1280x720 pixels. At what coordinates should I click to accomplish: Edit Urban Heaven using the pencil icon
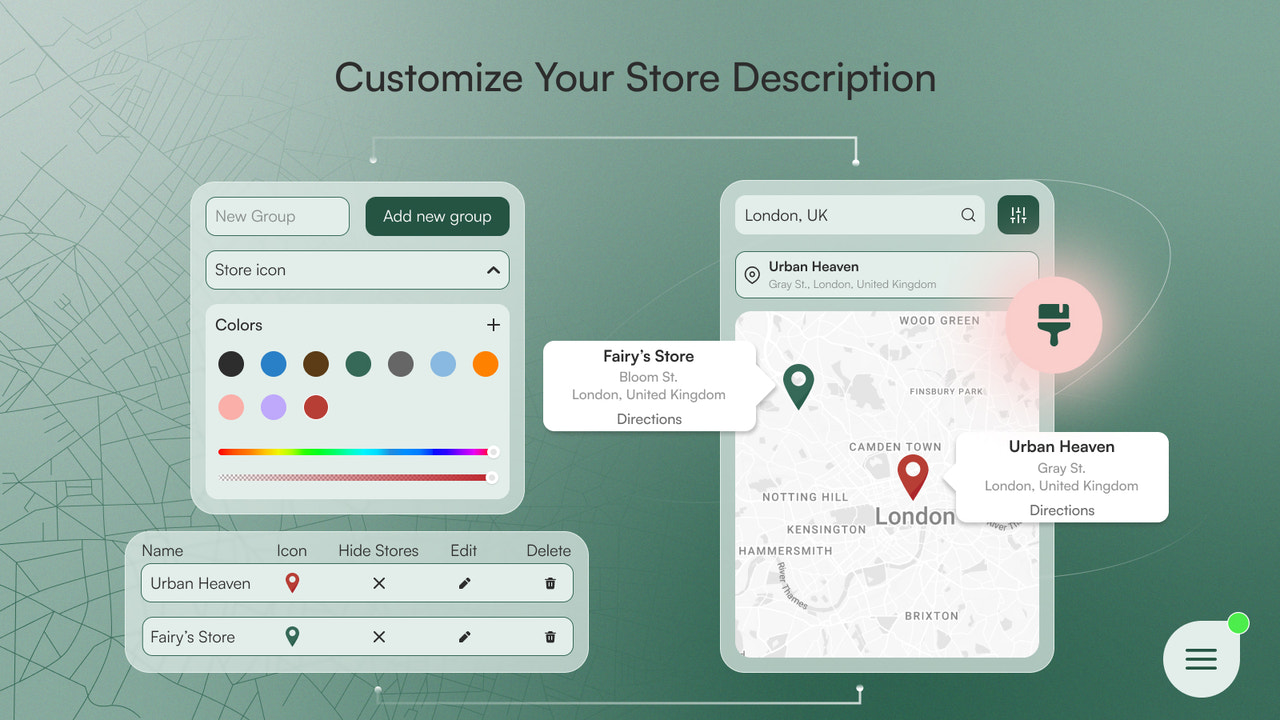[x=464, y=583]
